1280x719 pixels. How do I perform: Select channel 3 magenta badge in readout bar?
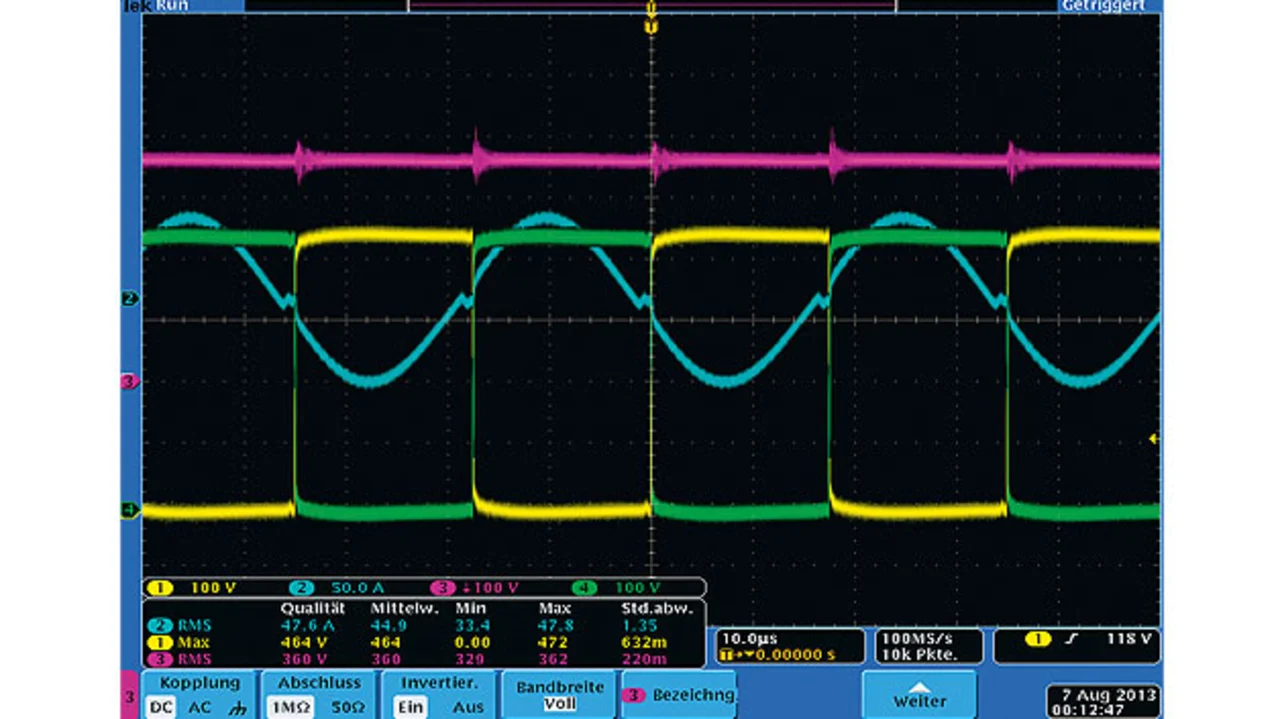click(441, 588)
